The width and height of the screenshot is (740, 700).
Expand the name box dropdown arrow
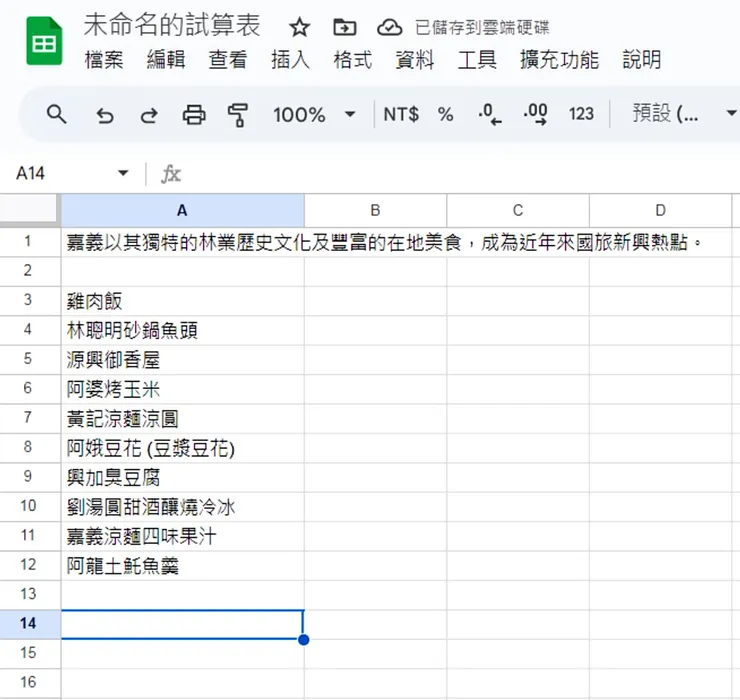[123, 173]
